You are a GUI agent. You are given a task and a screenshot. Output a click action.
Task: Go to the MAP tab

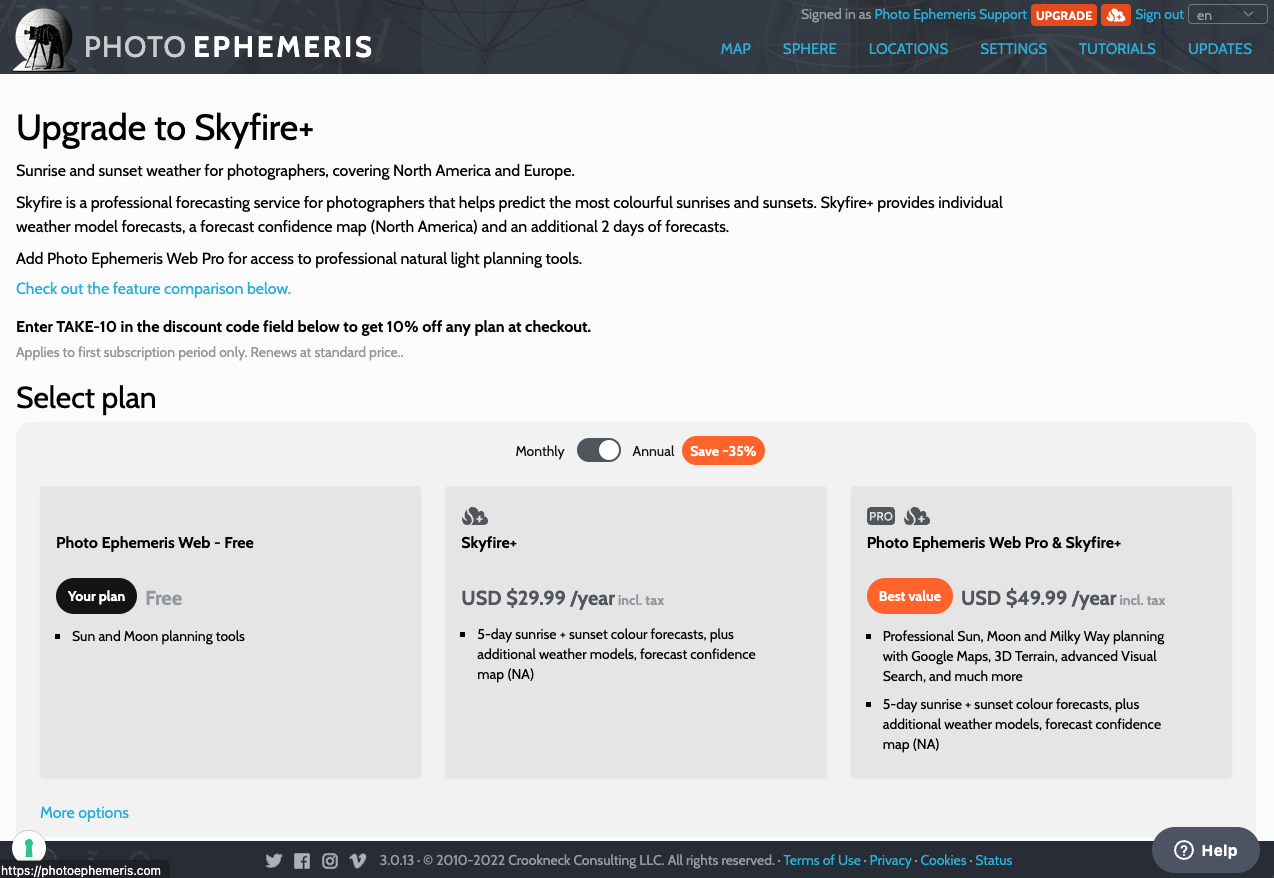tap(736, 48)
